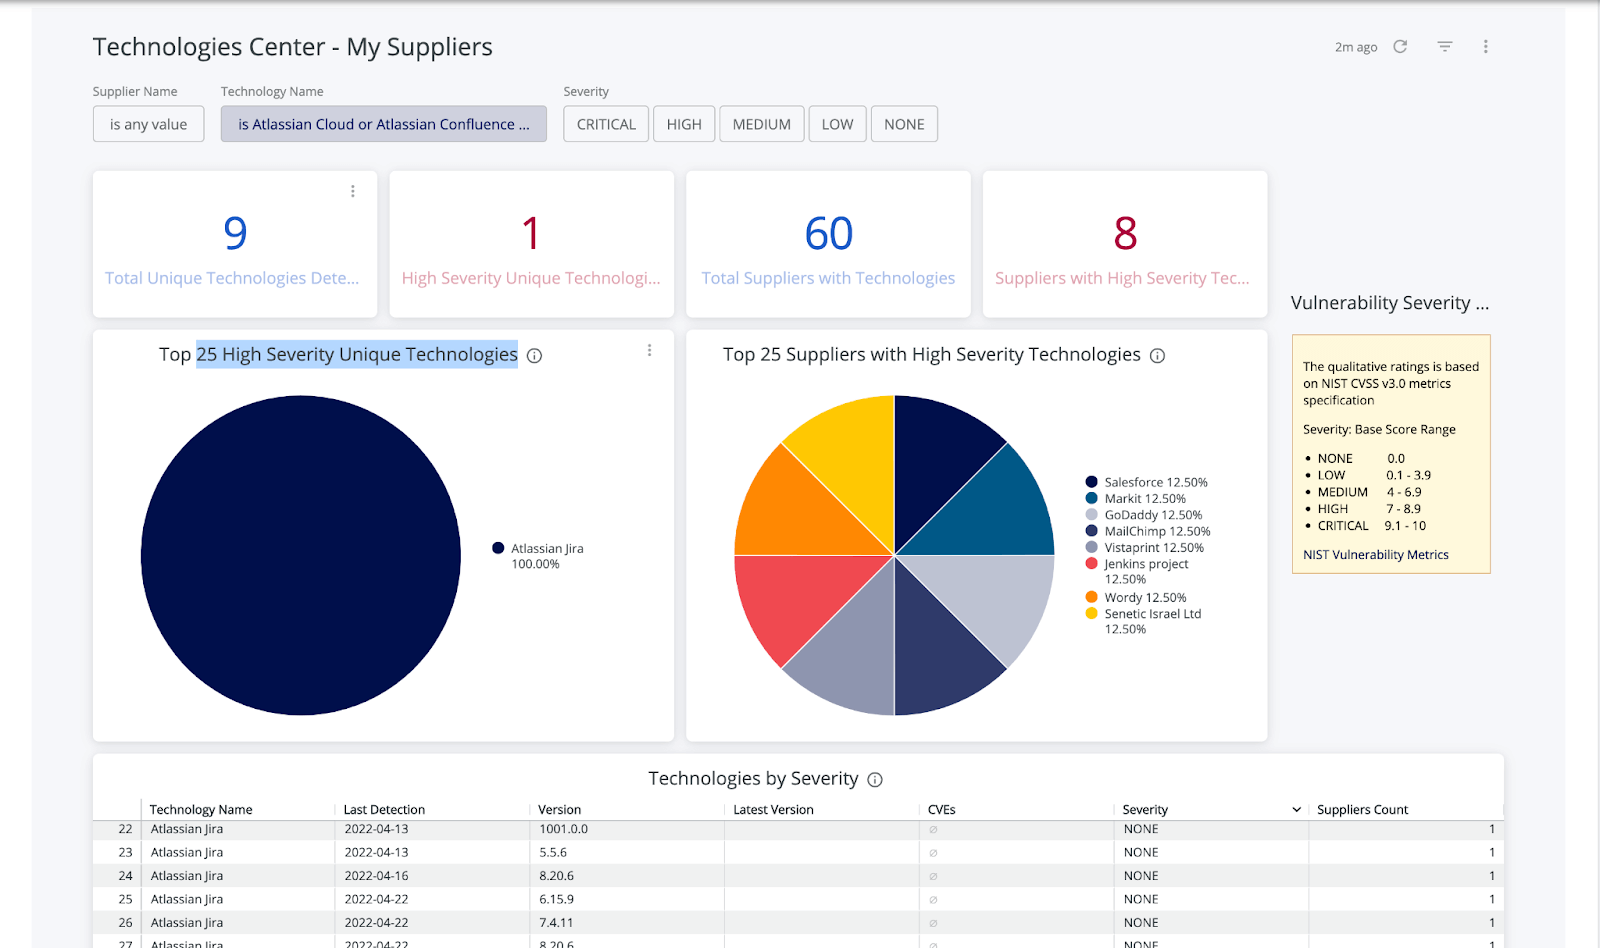The height and width of the screenshot is (948, 1600).
Task: Click version 7.4.11 in row 26
Action: [555, 922]
